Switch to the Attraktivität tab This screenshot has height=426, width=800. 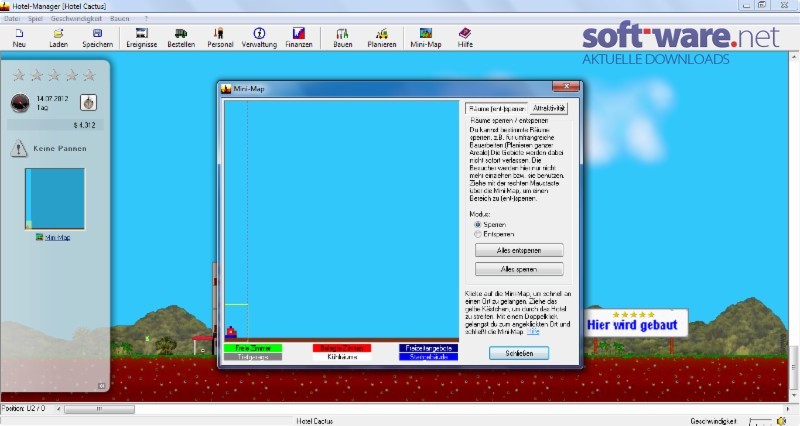click(x=548, y=109)
